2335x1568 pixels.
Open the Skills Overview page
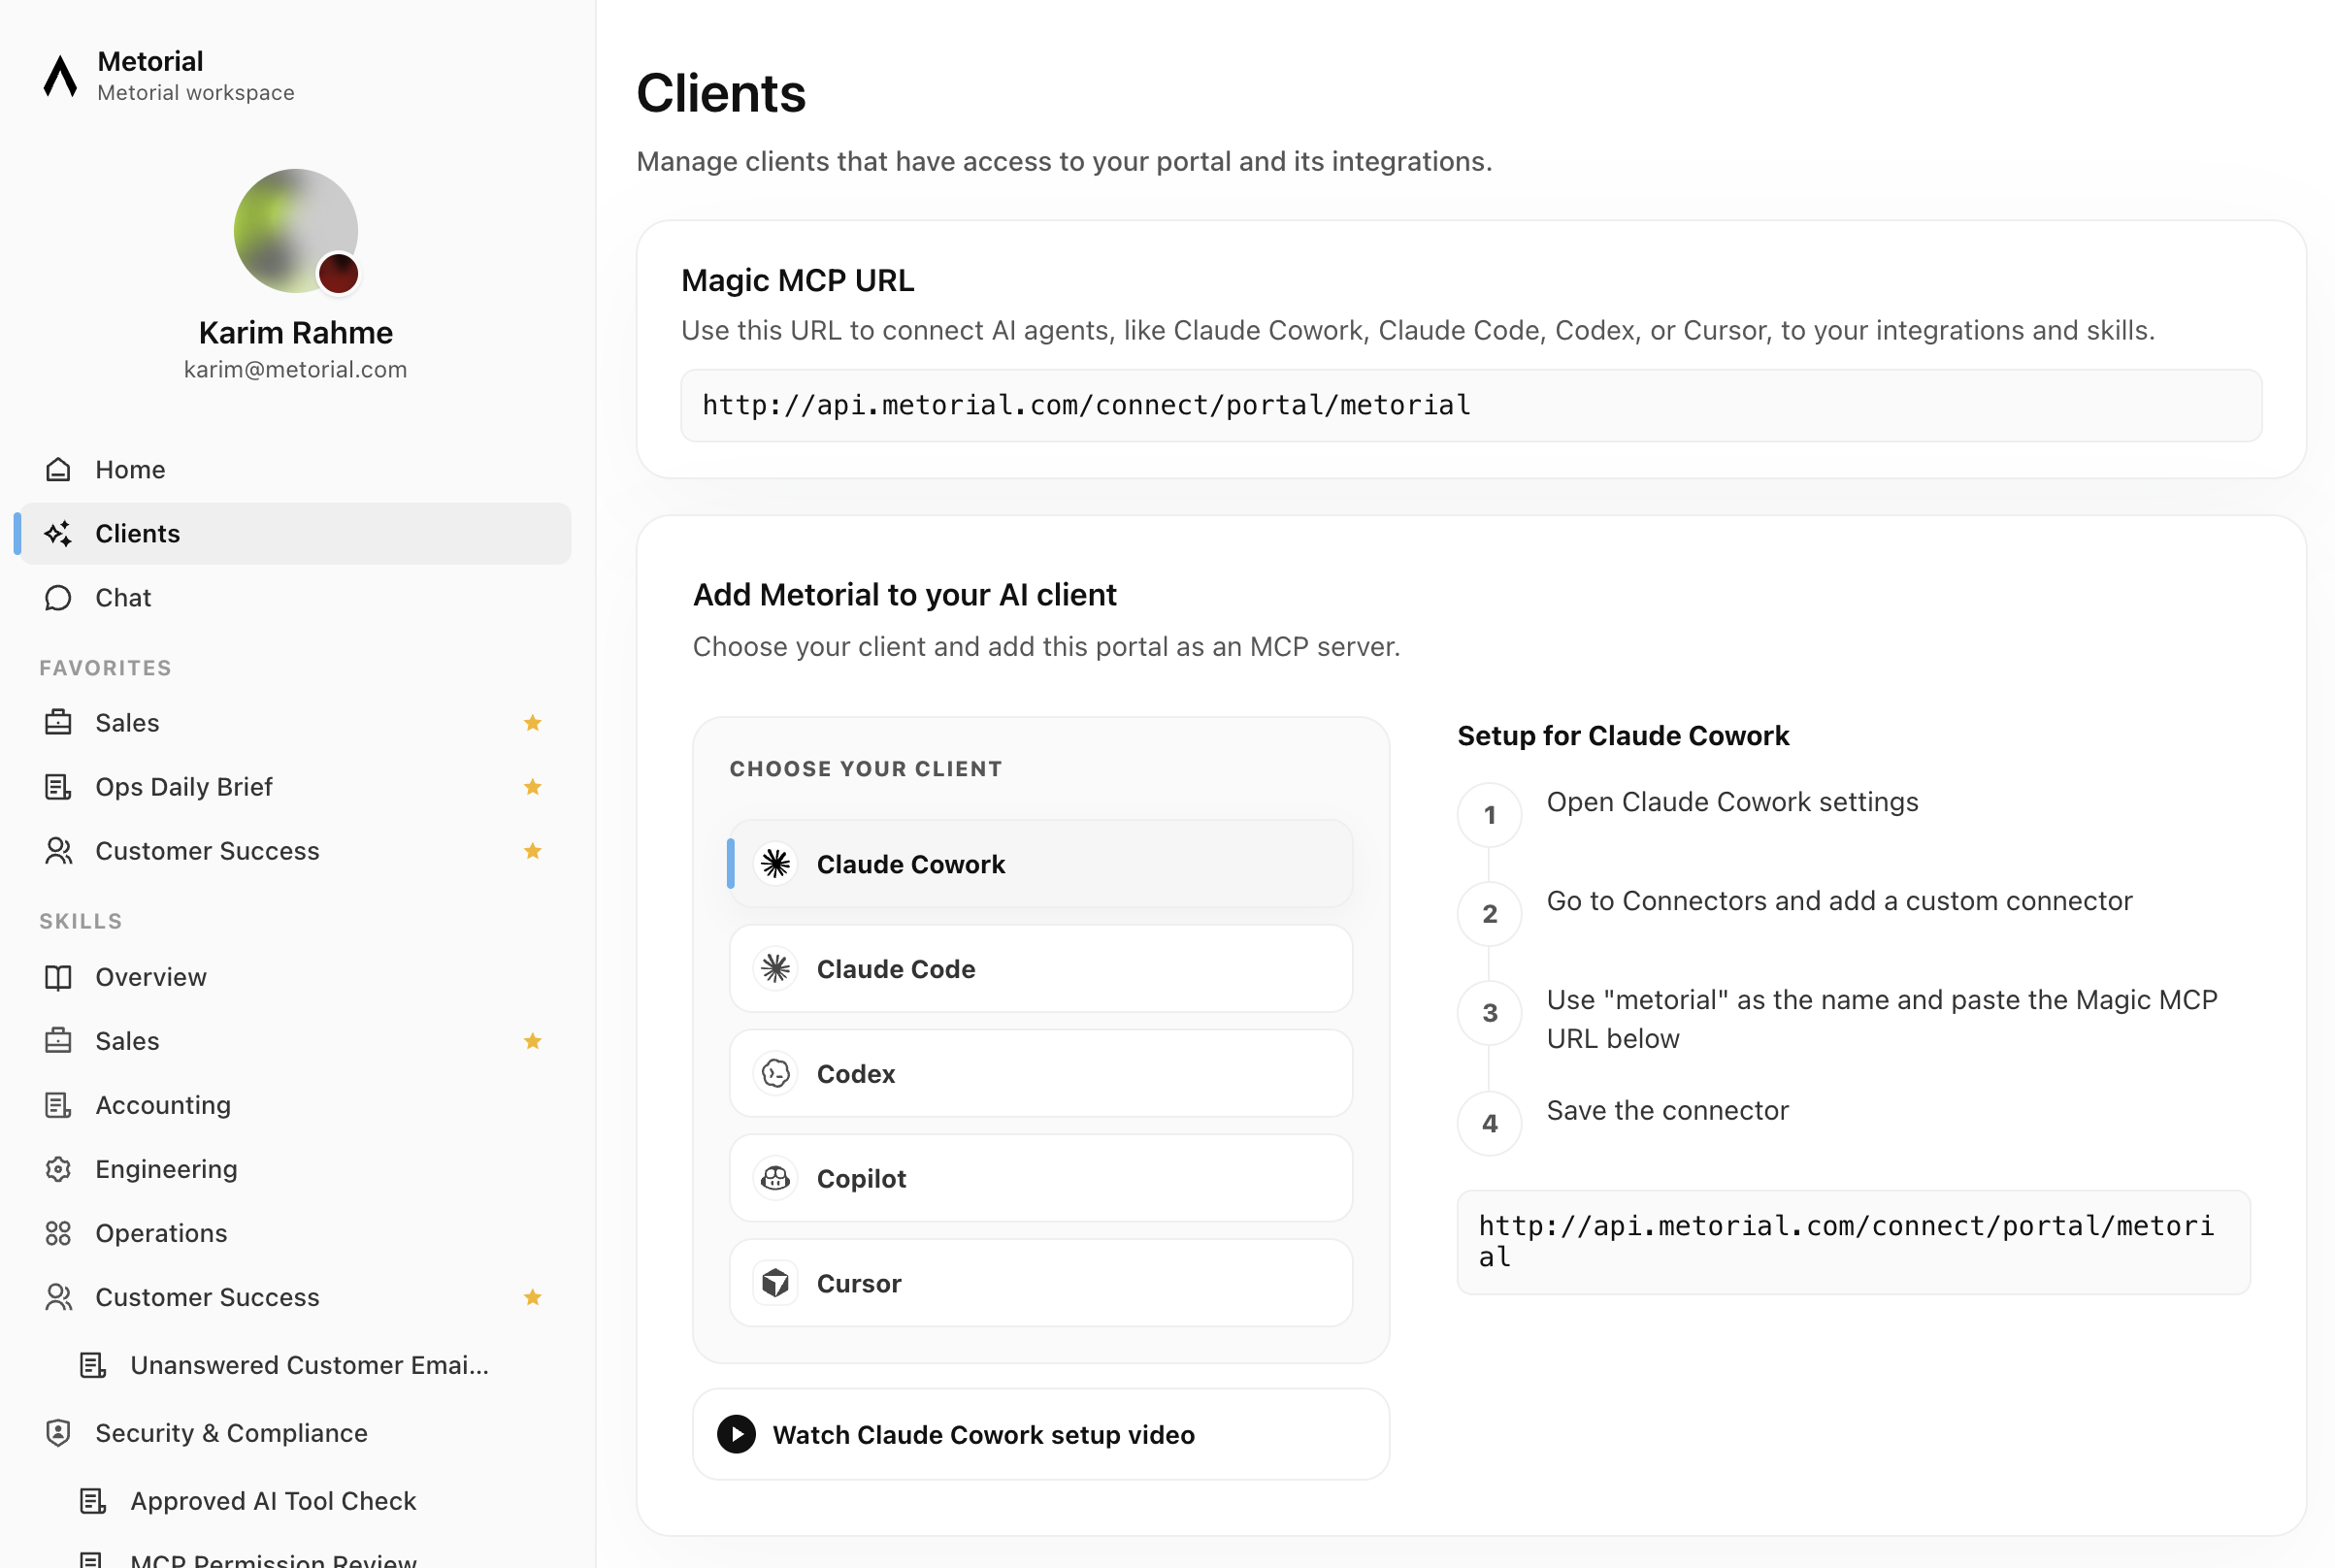(296, 976)
